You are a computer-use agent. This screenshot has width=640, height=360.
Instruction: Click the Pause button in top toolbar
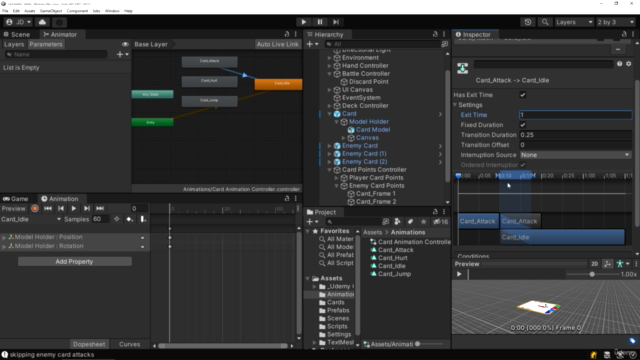[320, 22]
